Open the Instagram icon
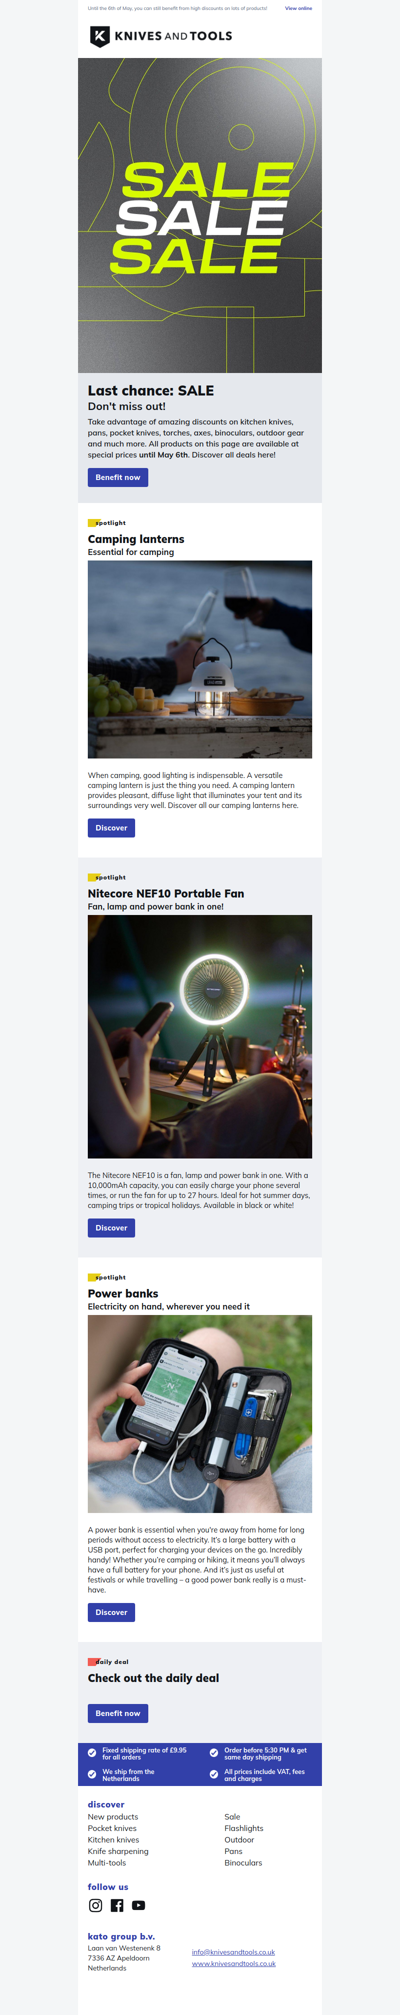Screen dimensions: 400x2015 coord(96,1905)
